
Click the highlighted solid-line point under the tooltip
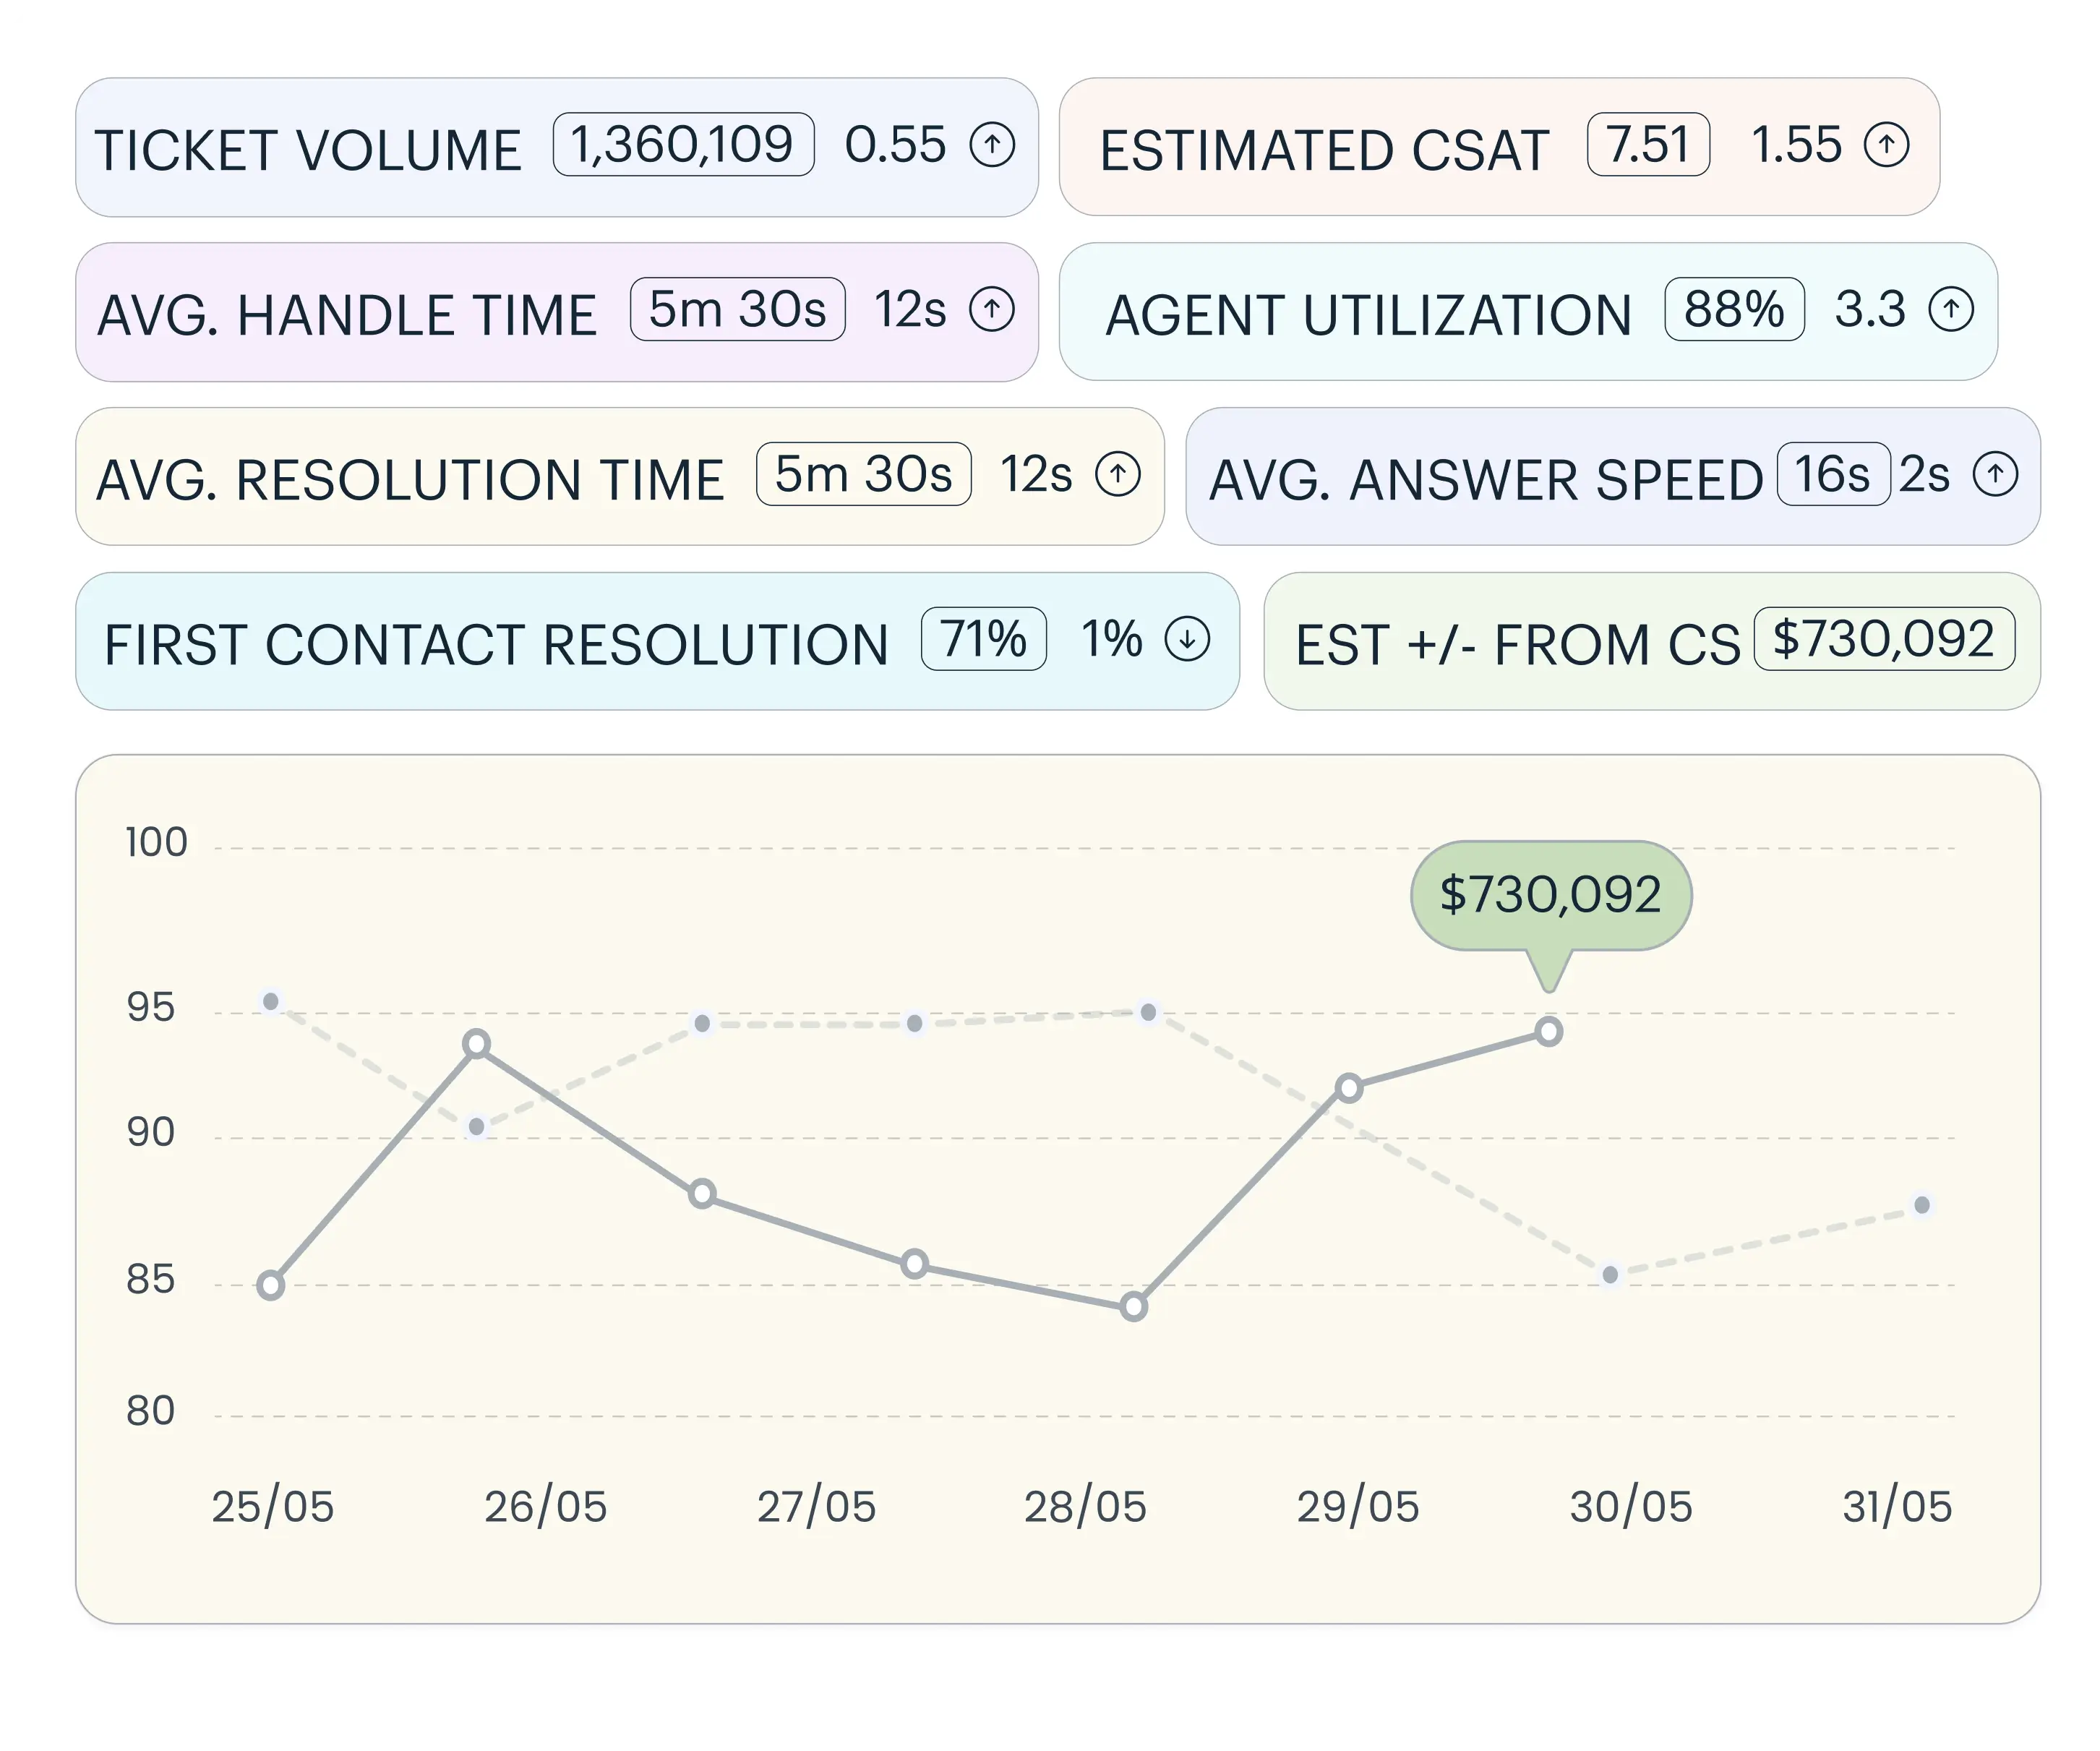pyautogui.click(x=1549, y=1032)
